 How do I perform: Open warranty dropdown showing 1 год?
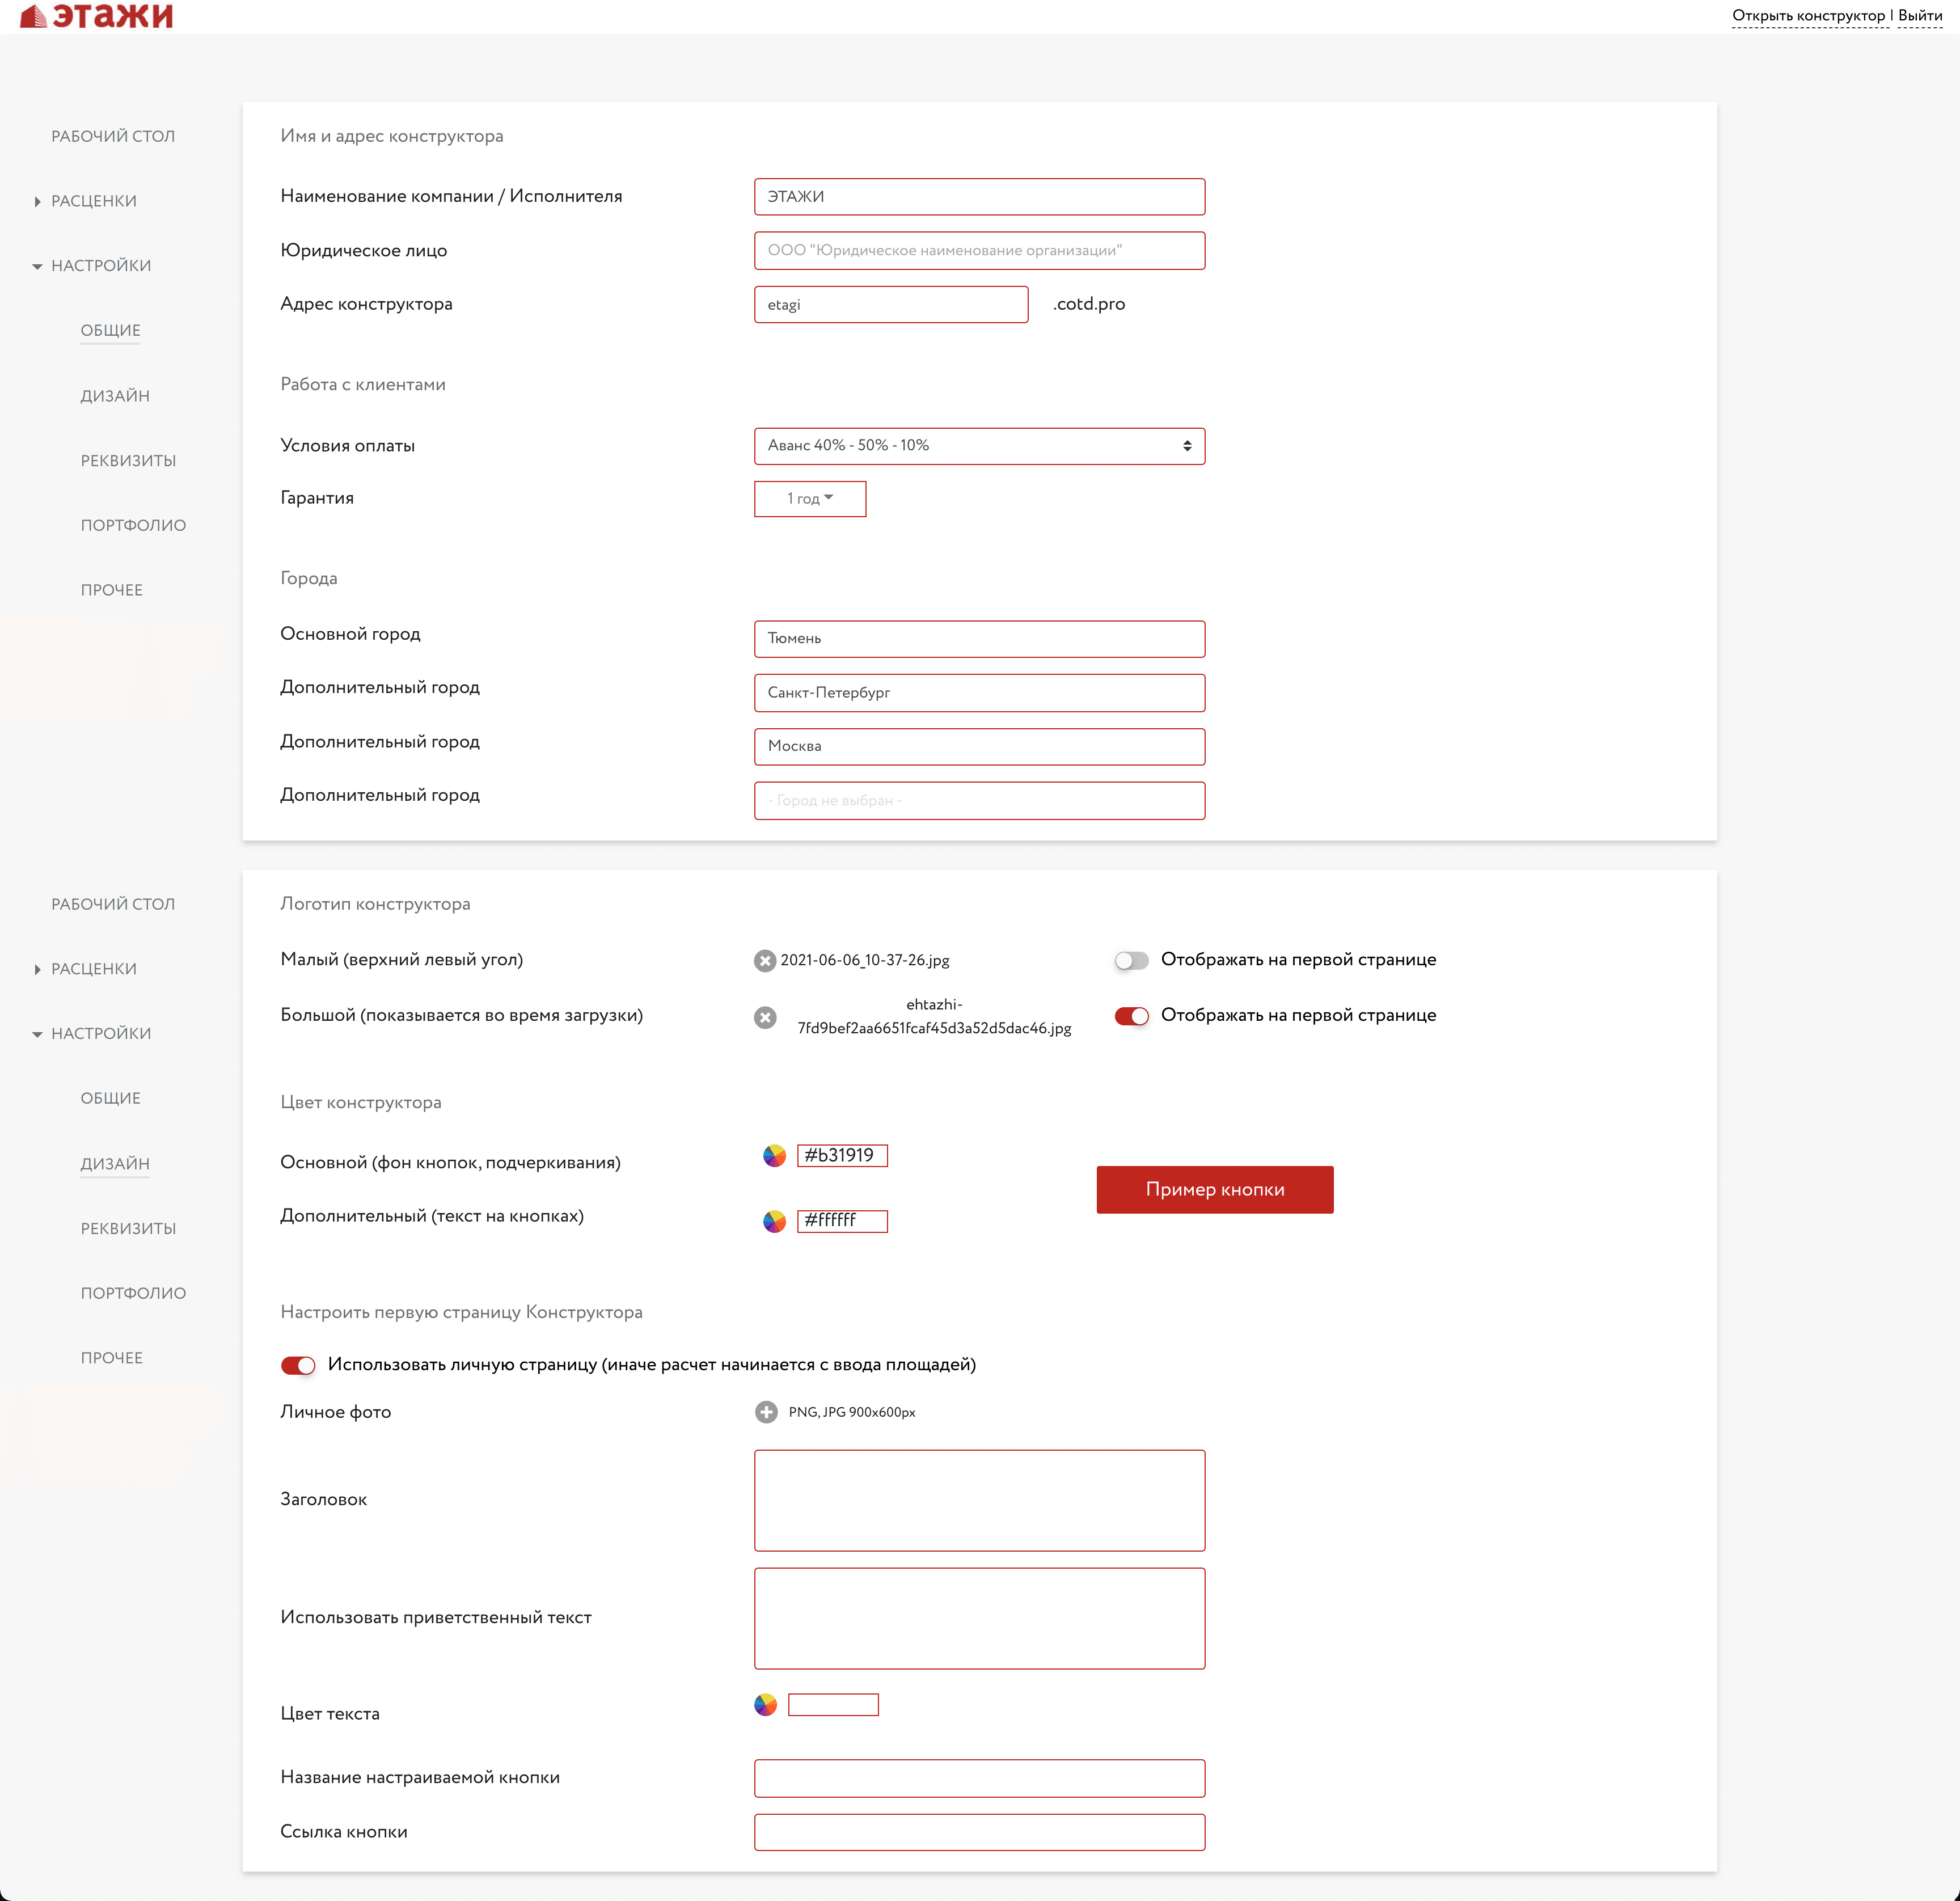coord(809,498)
